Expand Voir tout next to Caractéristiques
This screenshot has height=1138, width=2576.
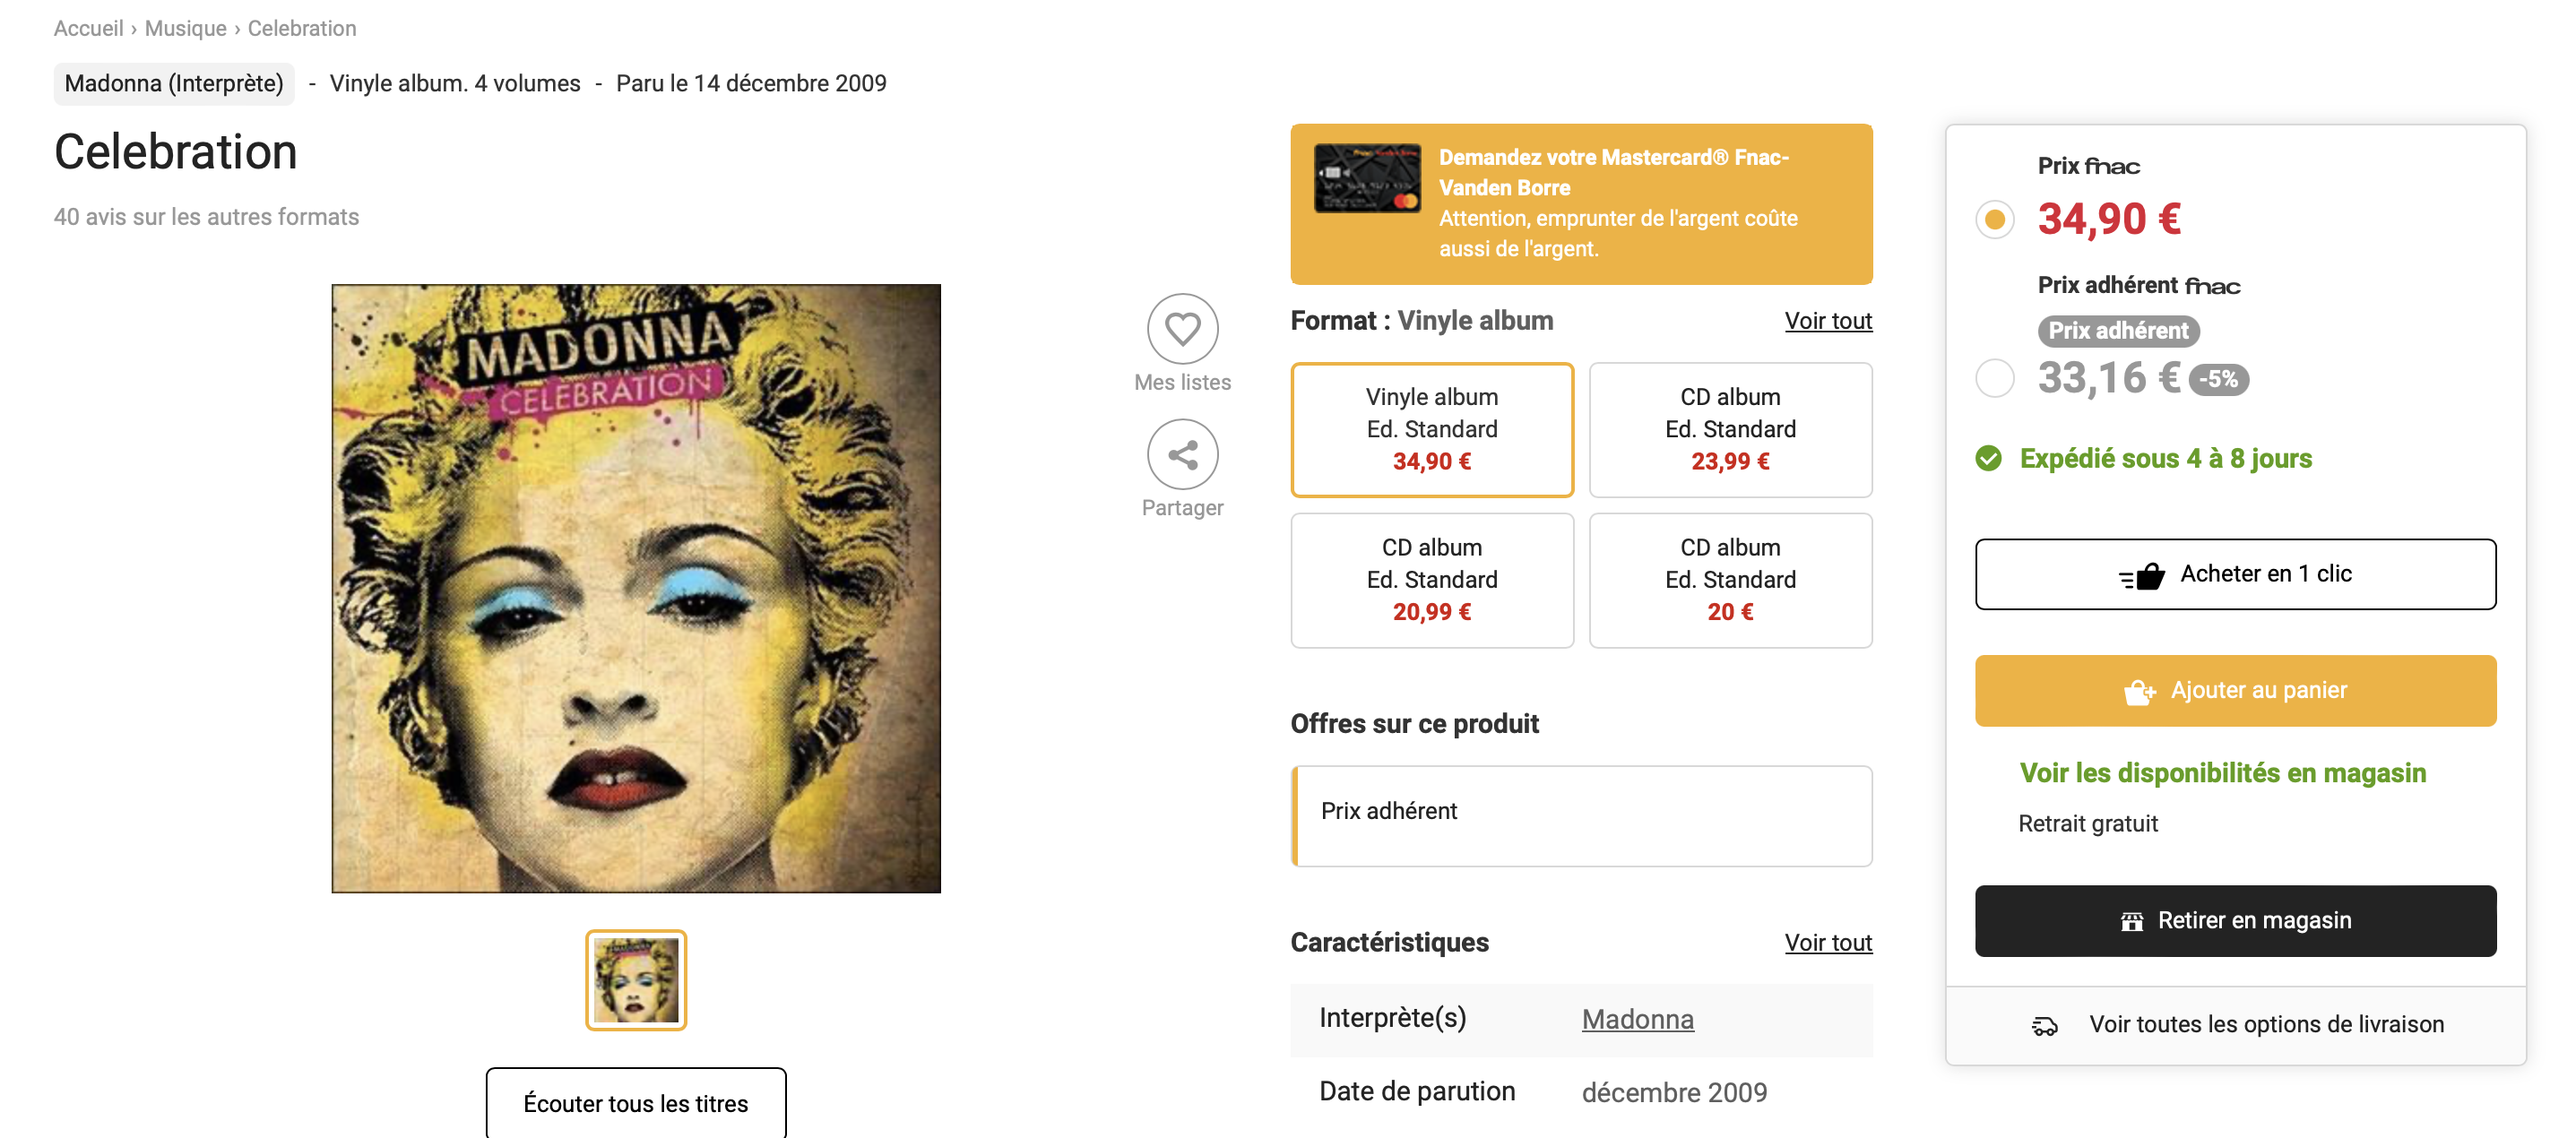[x=1827, y=942]
